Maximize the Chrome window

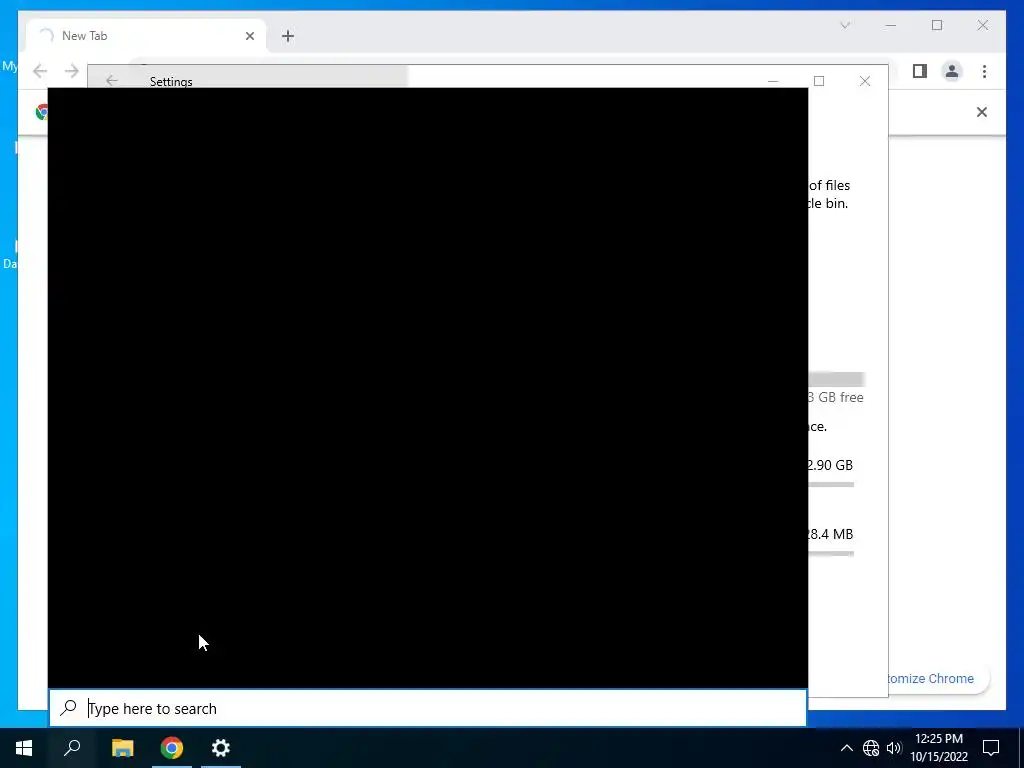coord(937,25)
